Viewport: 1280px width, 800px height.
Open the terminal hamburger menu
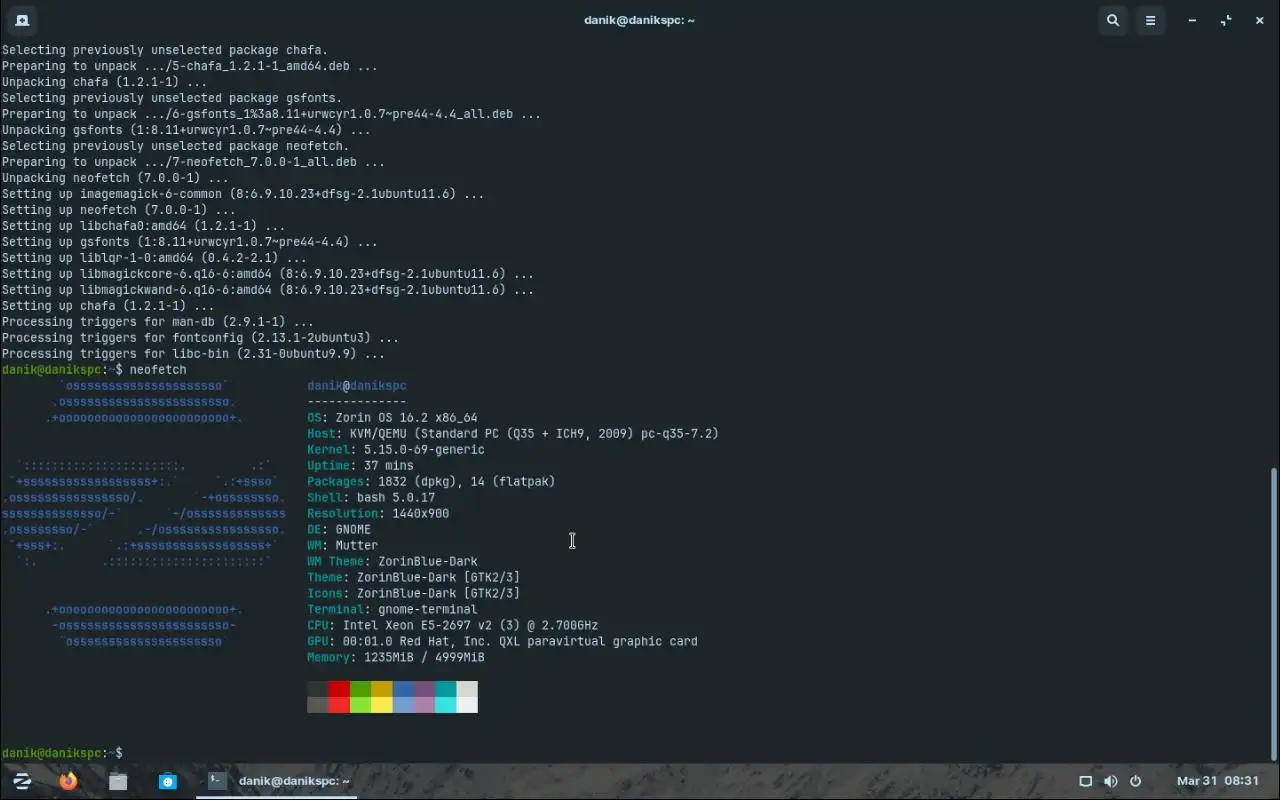pos(1150,20)
